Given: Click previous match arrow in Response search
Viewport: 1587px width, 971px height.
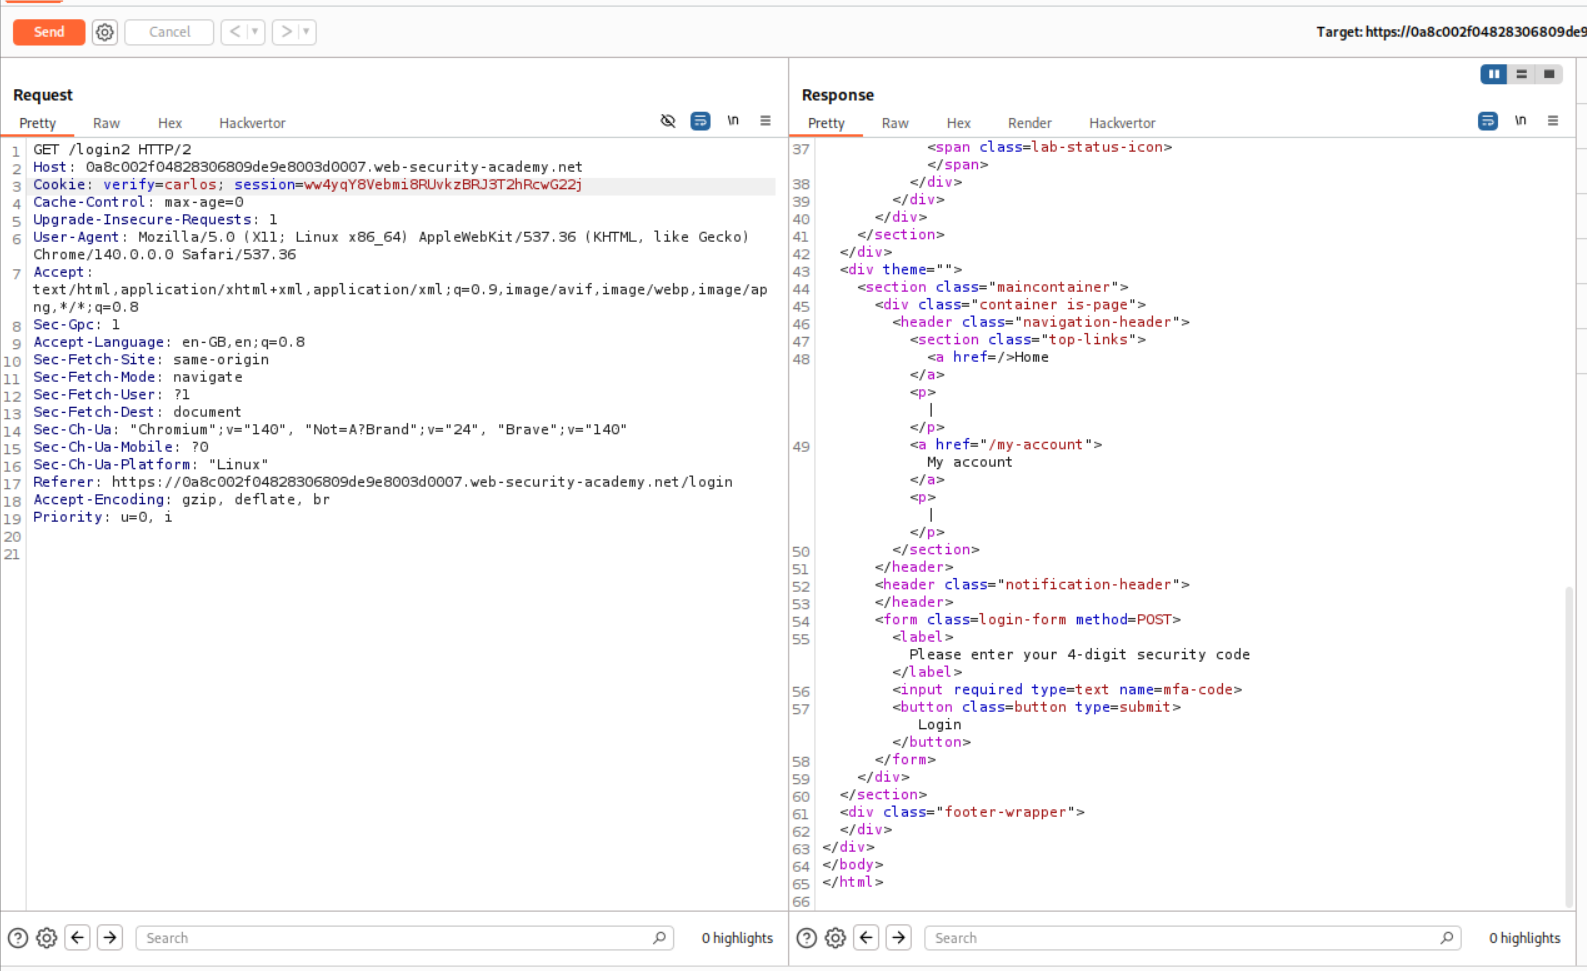Looking at the screenshot, I should (867, 938).
